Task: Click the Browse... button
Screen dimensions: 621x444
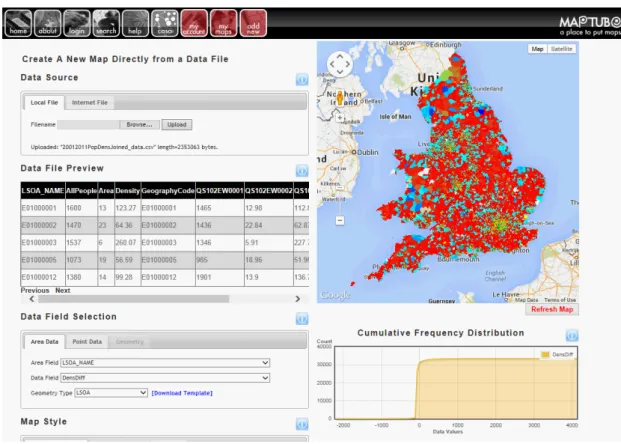Action: coord(139,124)
